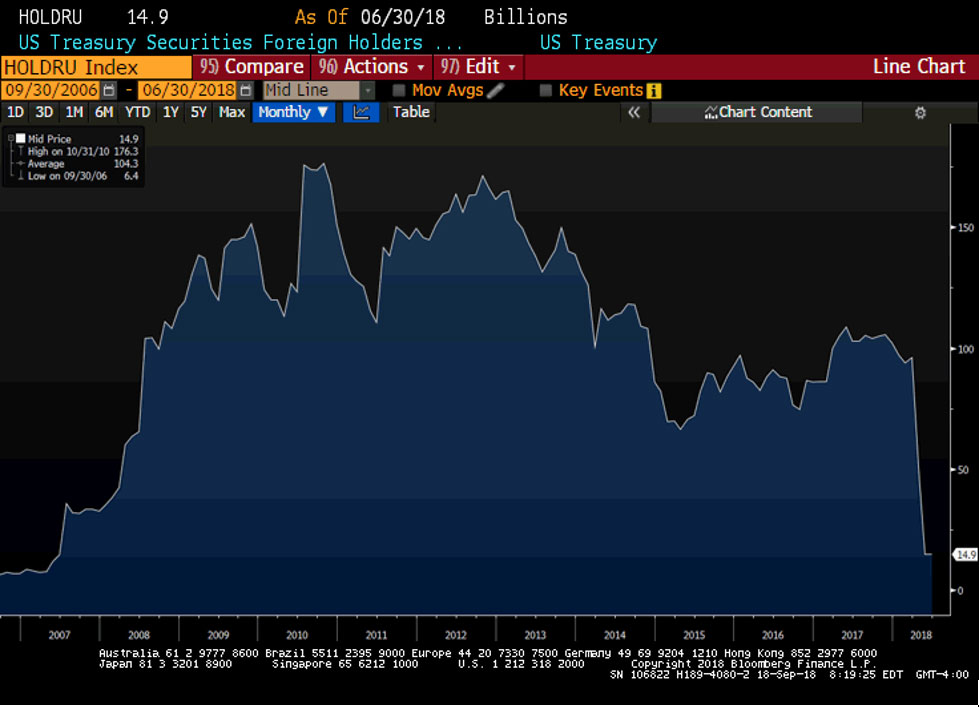
Task: Switch to Table view
Action: point(411,112)
